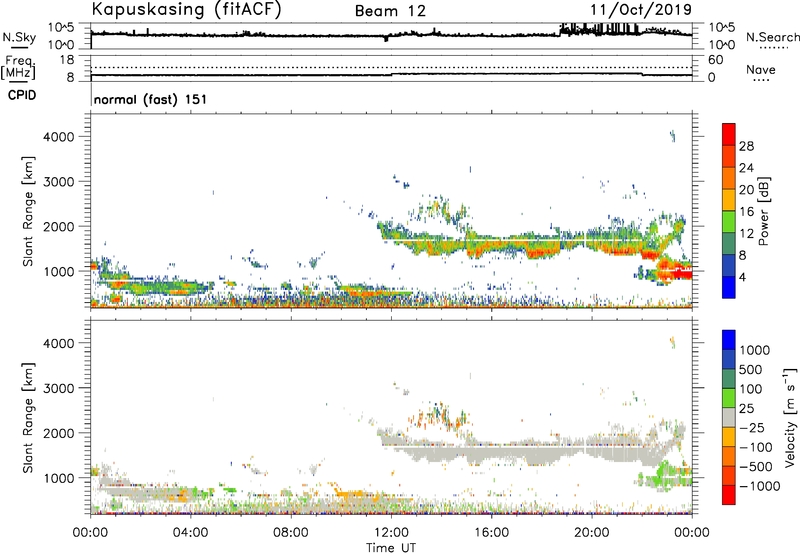Click the light green 12–16 dB Power colorbar segment

(729, 222)
